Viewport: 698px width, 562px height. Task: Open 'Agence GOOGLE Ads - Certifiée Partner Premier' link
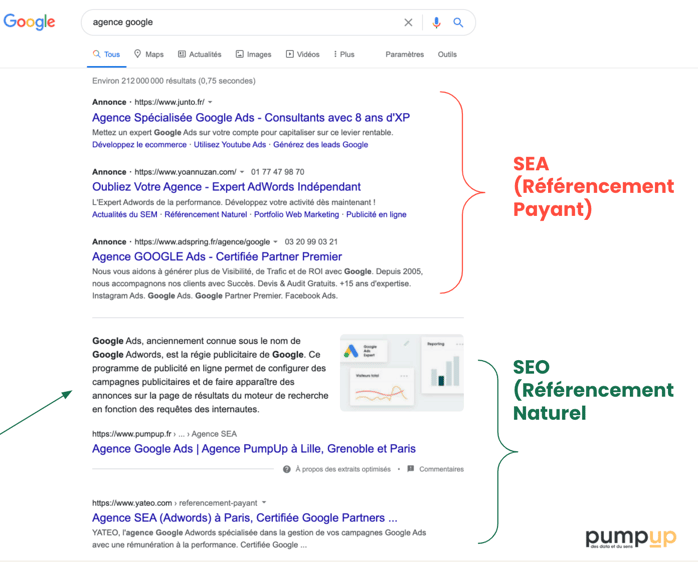coord(217,257)
